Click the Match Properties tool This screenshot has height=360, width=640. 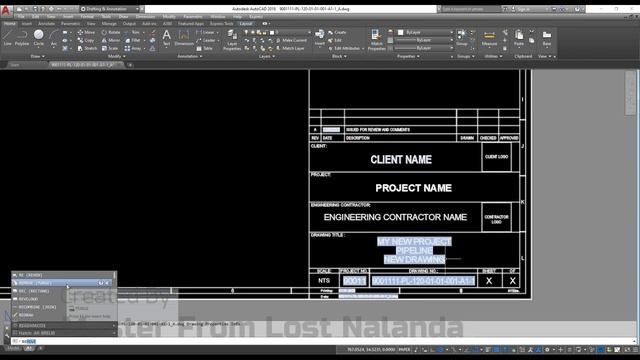376,40
